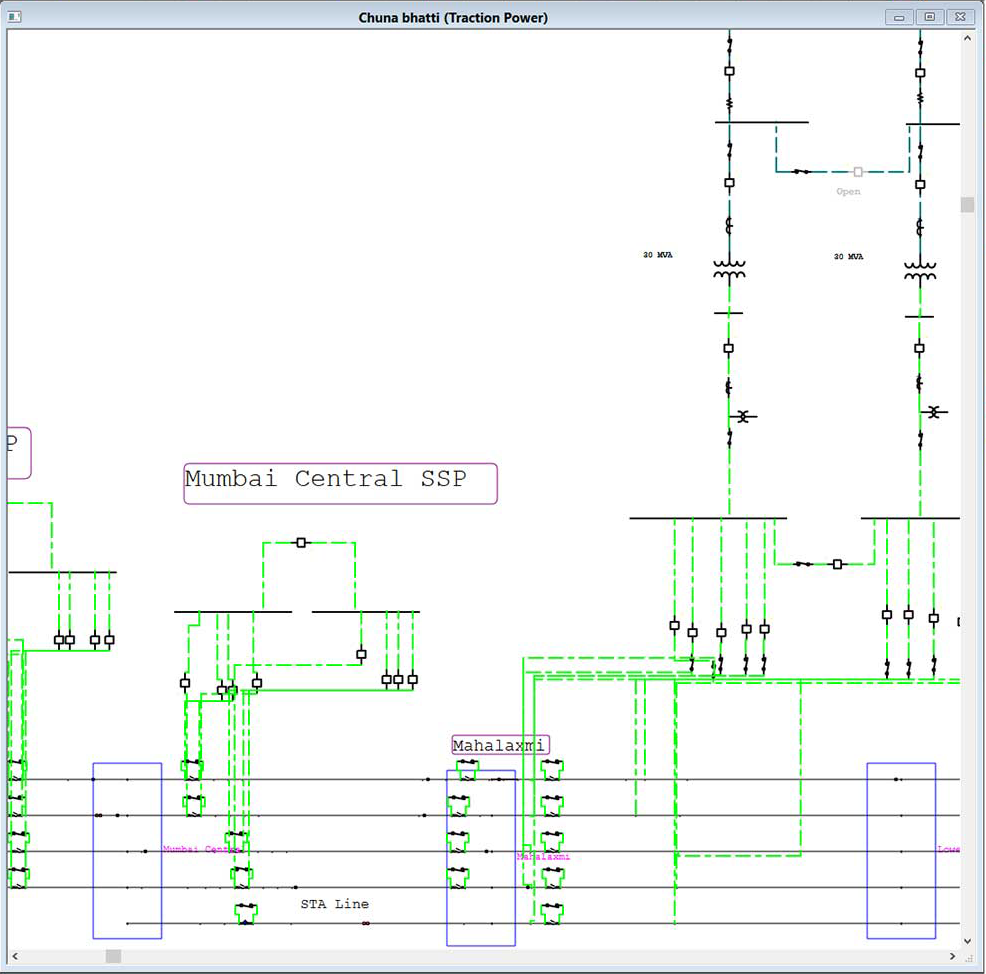Viewport: 986px width, 974px height.
Task: Select breaker between the two lower main busbars
Action: [x=838, y=564]
